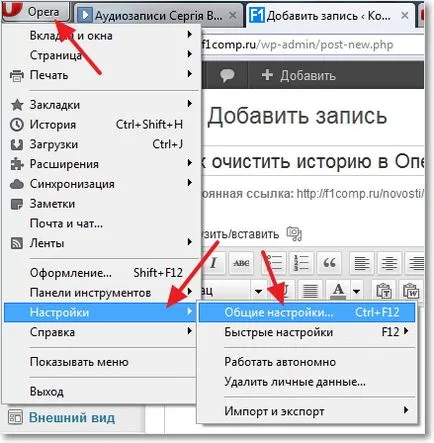This screenshot has height=443, width=434.
Task: Open the Ленты submenu
Action: click(101, 243)
